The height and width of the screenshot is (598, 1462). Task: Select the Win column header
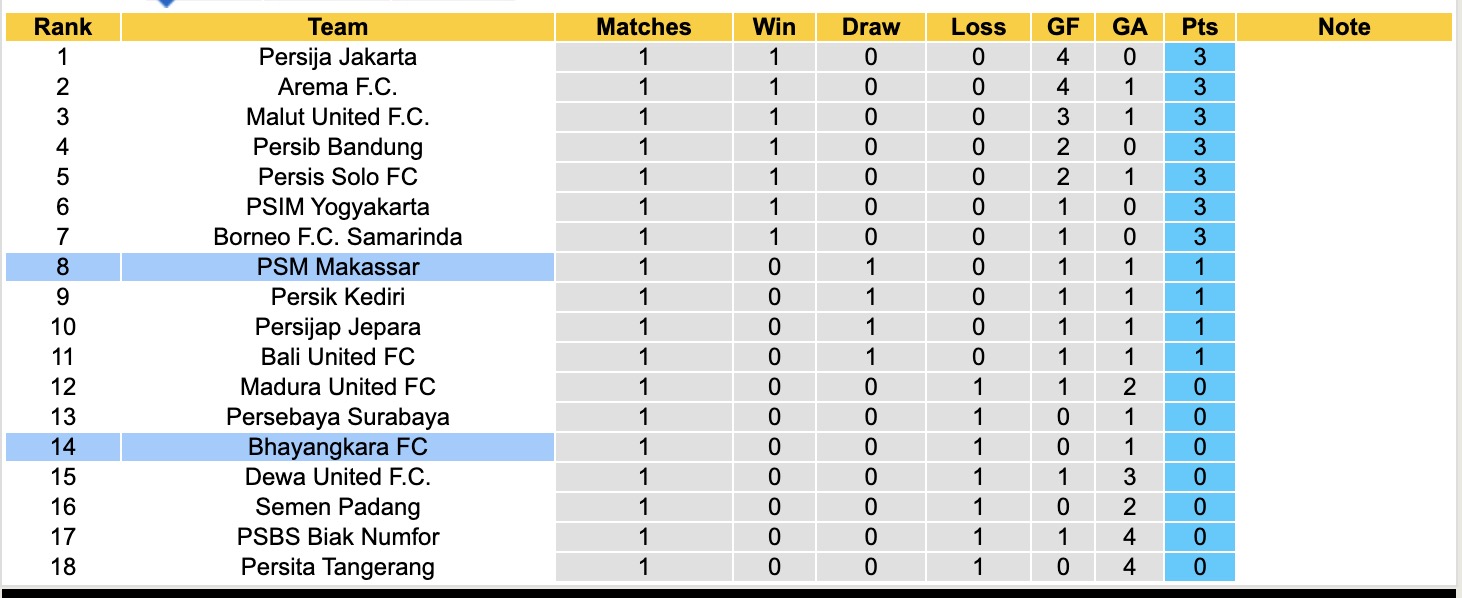pyautogui.click(x=774, y=27)
